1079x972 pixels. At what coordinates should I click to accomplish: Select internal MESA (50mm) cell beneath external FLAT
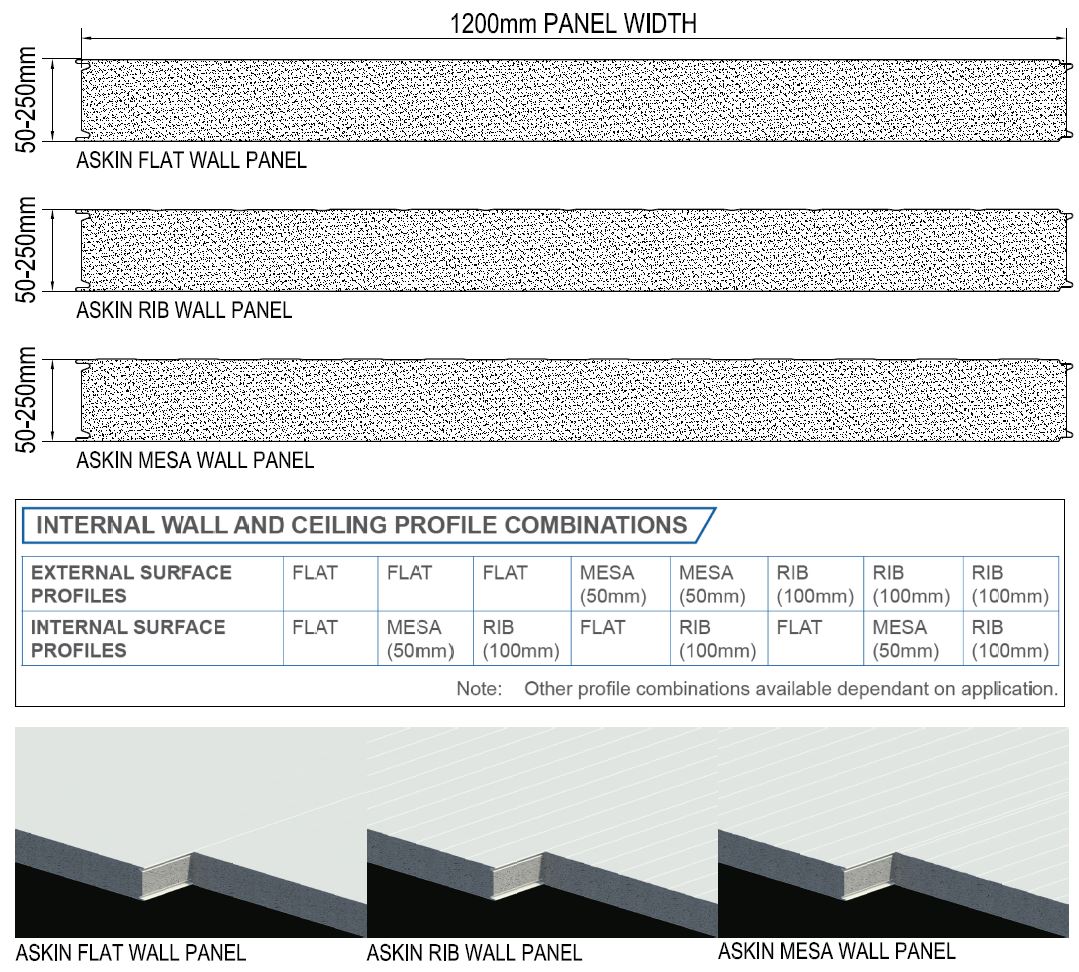pos(425,638)
